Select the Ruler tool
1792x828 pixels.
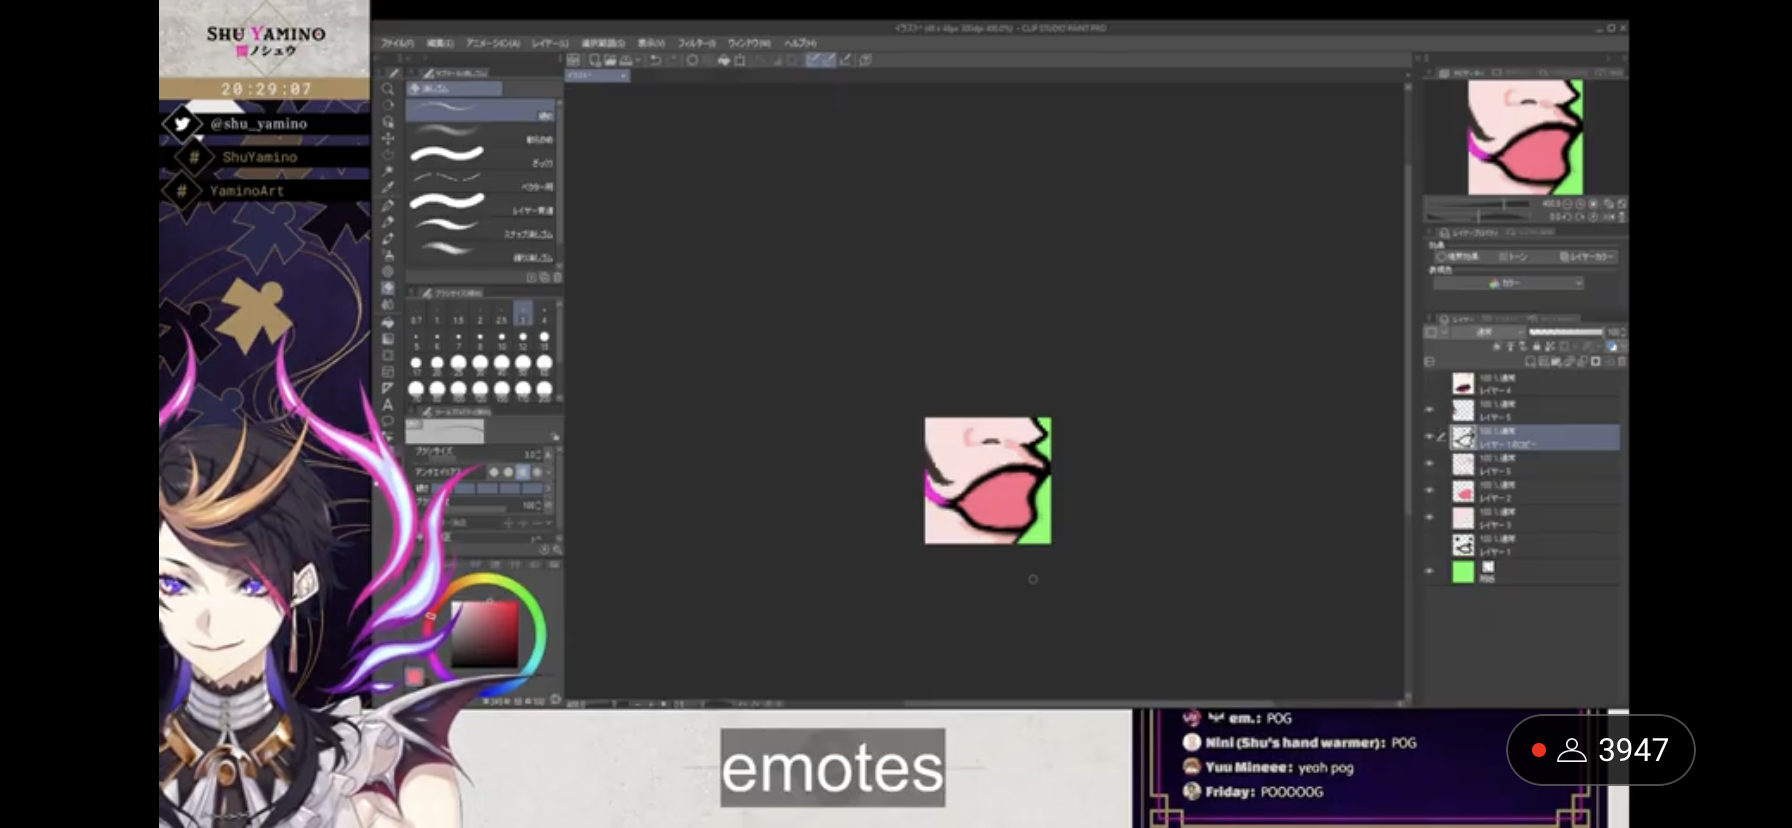tap(388, 388)
